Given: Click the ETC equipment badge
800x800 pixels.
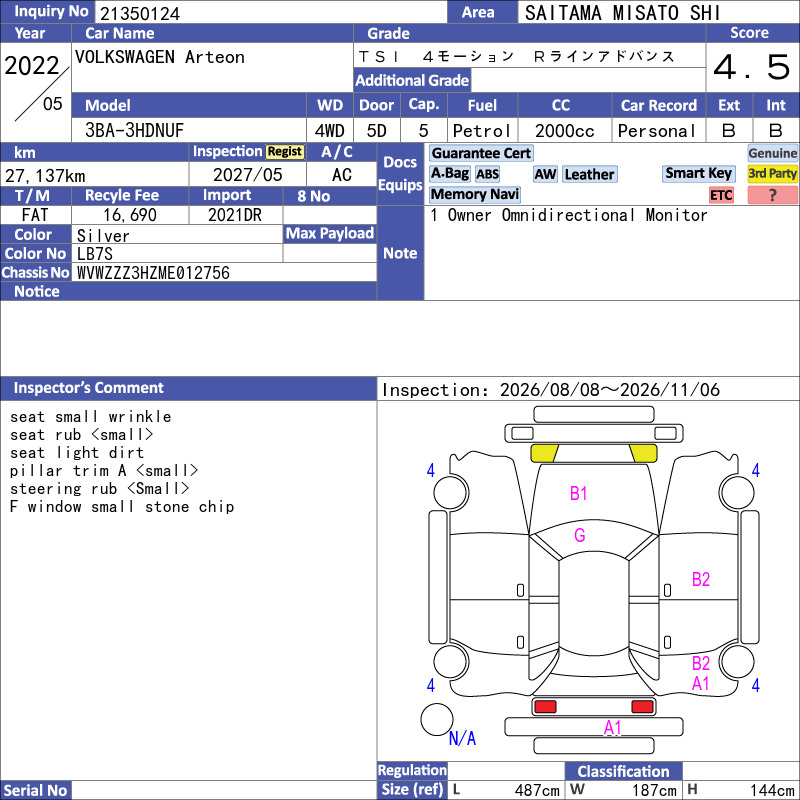Looking at the screenshot, I should click(721, 195).
